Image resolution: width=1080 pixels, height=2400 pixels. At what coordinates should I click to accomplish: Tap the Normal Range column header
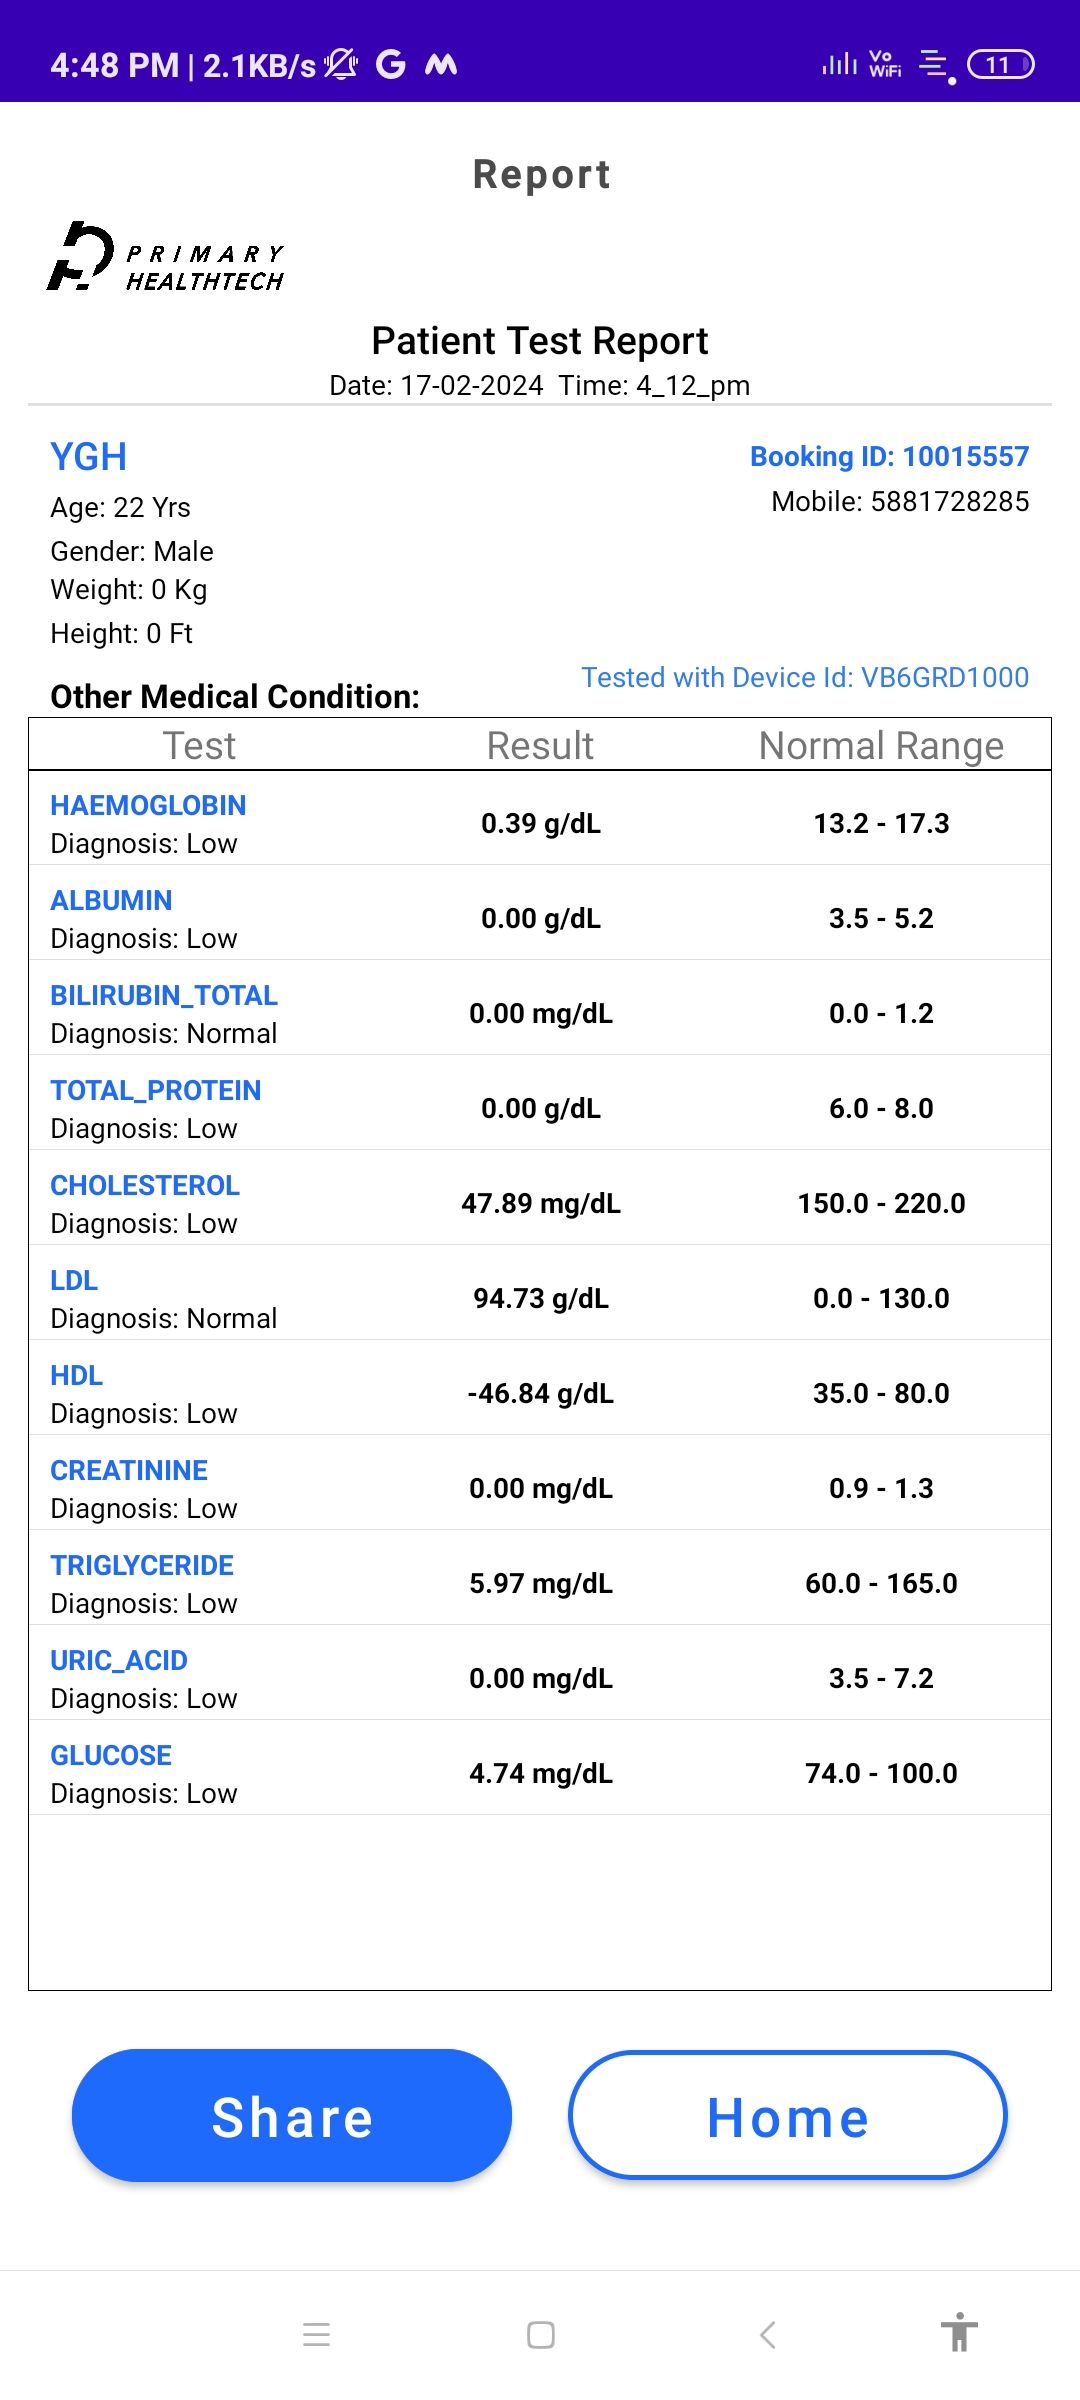[x=881, y=746]
